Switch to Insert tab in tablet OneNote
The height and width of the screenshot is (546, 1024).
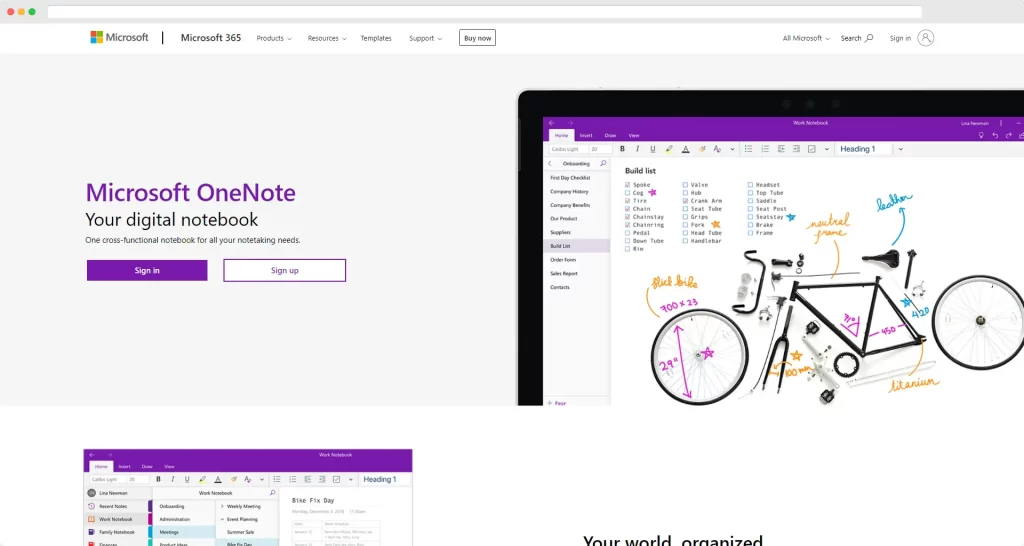(x=586, y=135)
